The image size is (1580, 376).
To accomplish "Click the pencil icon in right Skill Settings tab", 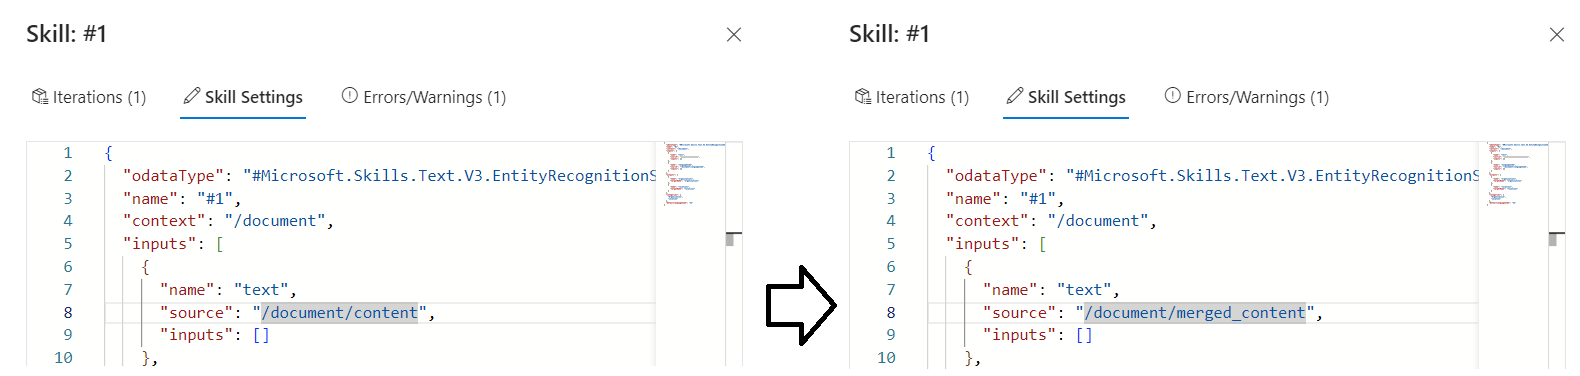I will (1015, 96).
